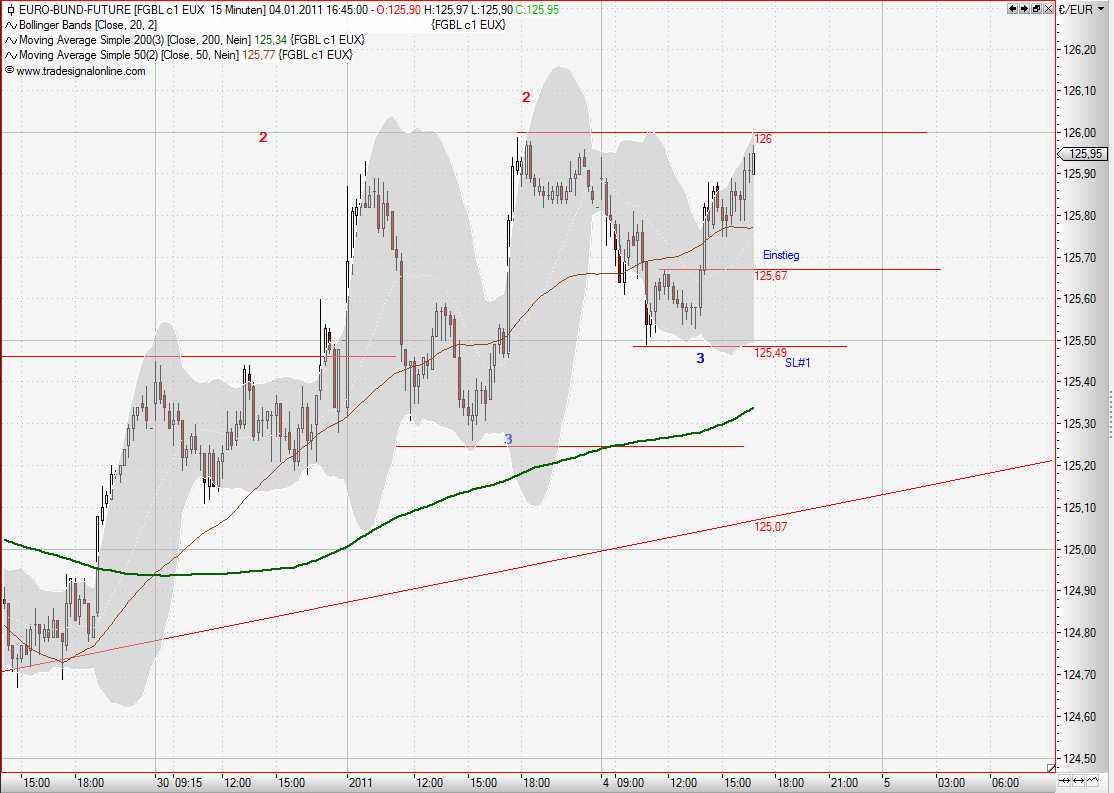The width and height of the screenshot is (1114, 793).
Task: Click the Moving Average Simple 200 legend icon
Action: (x=9, y=40)
